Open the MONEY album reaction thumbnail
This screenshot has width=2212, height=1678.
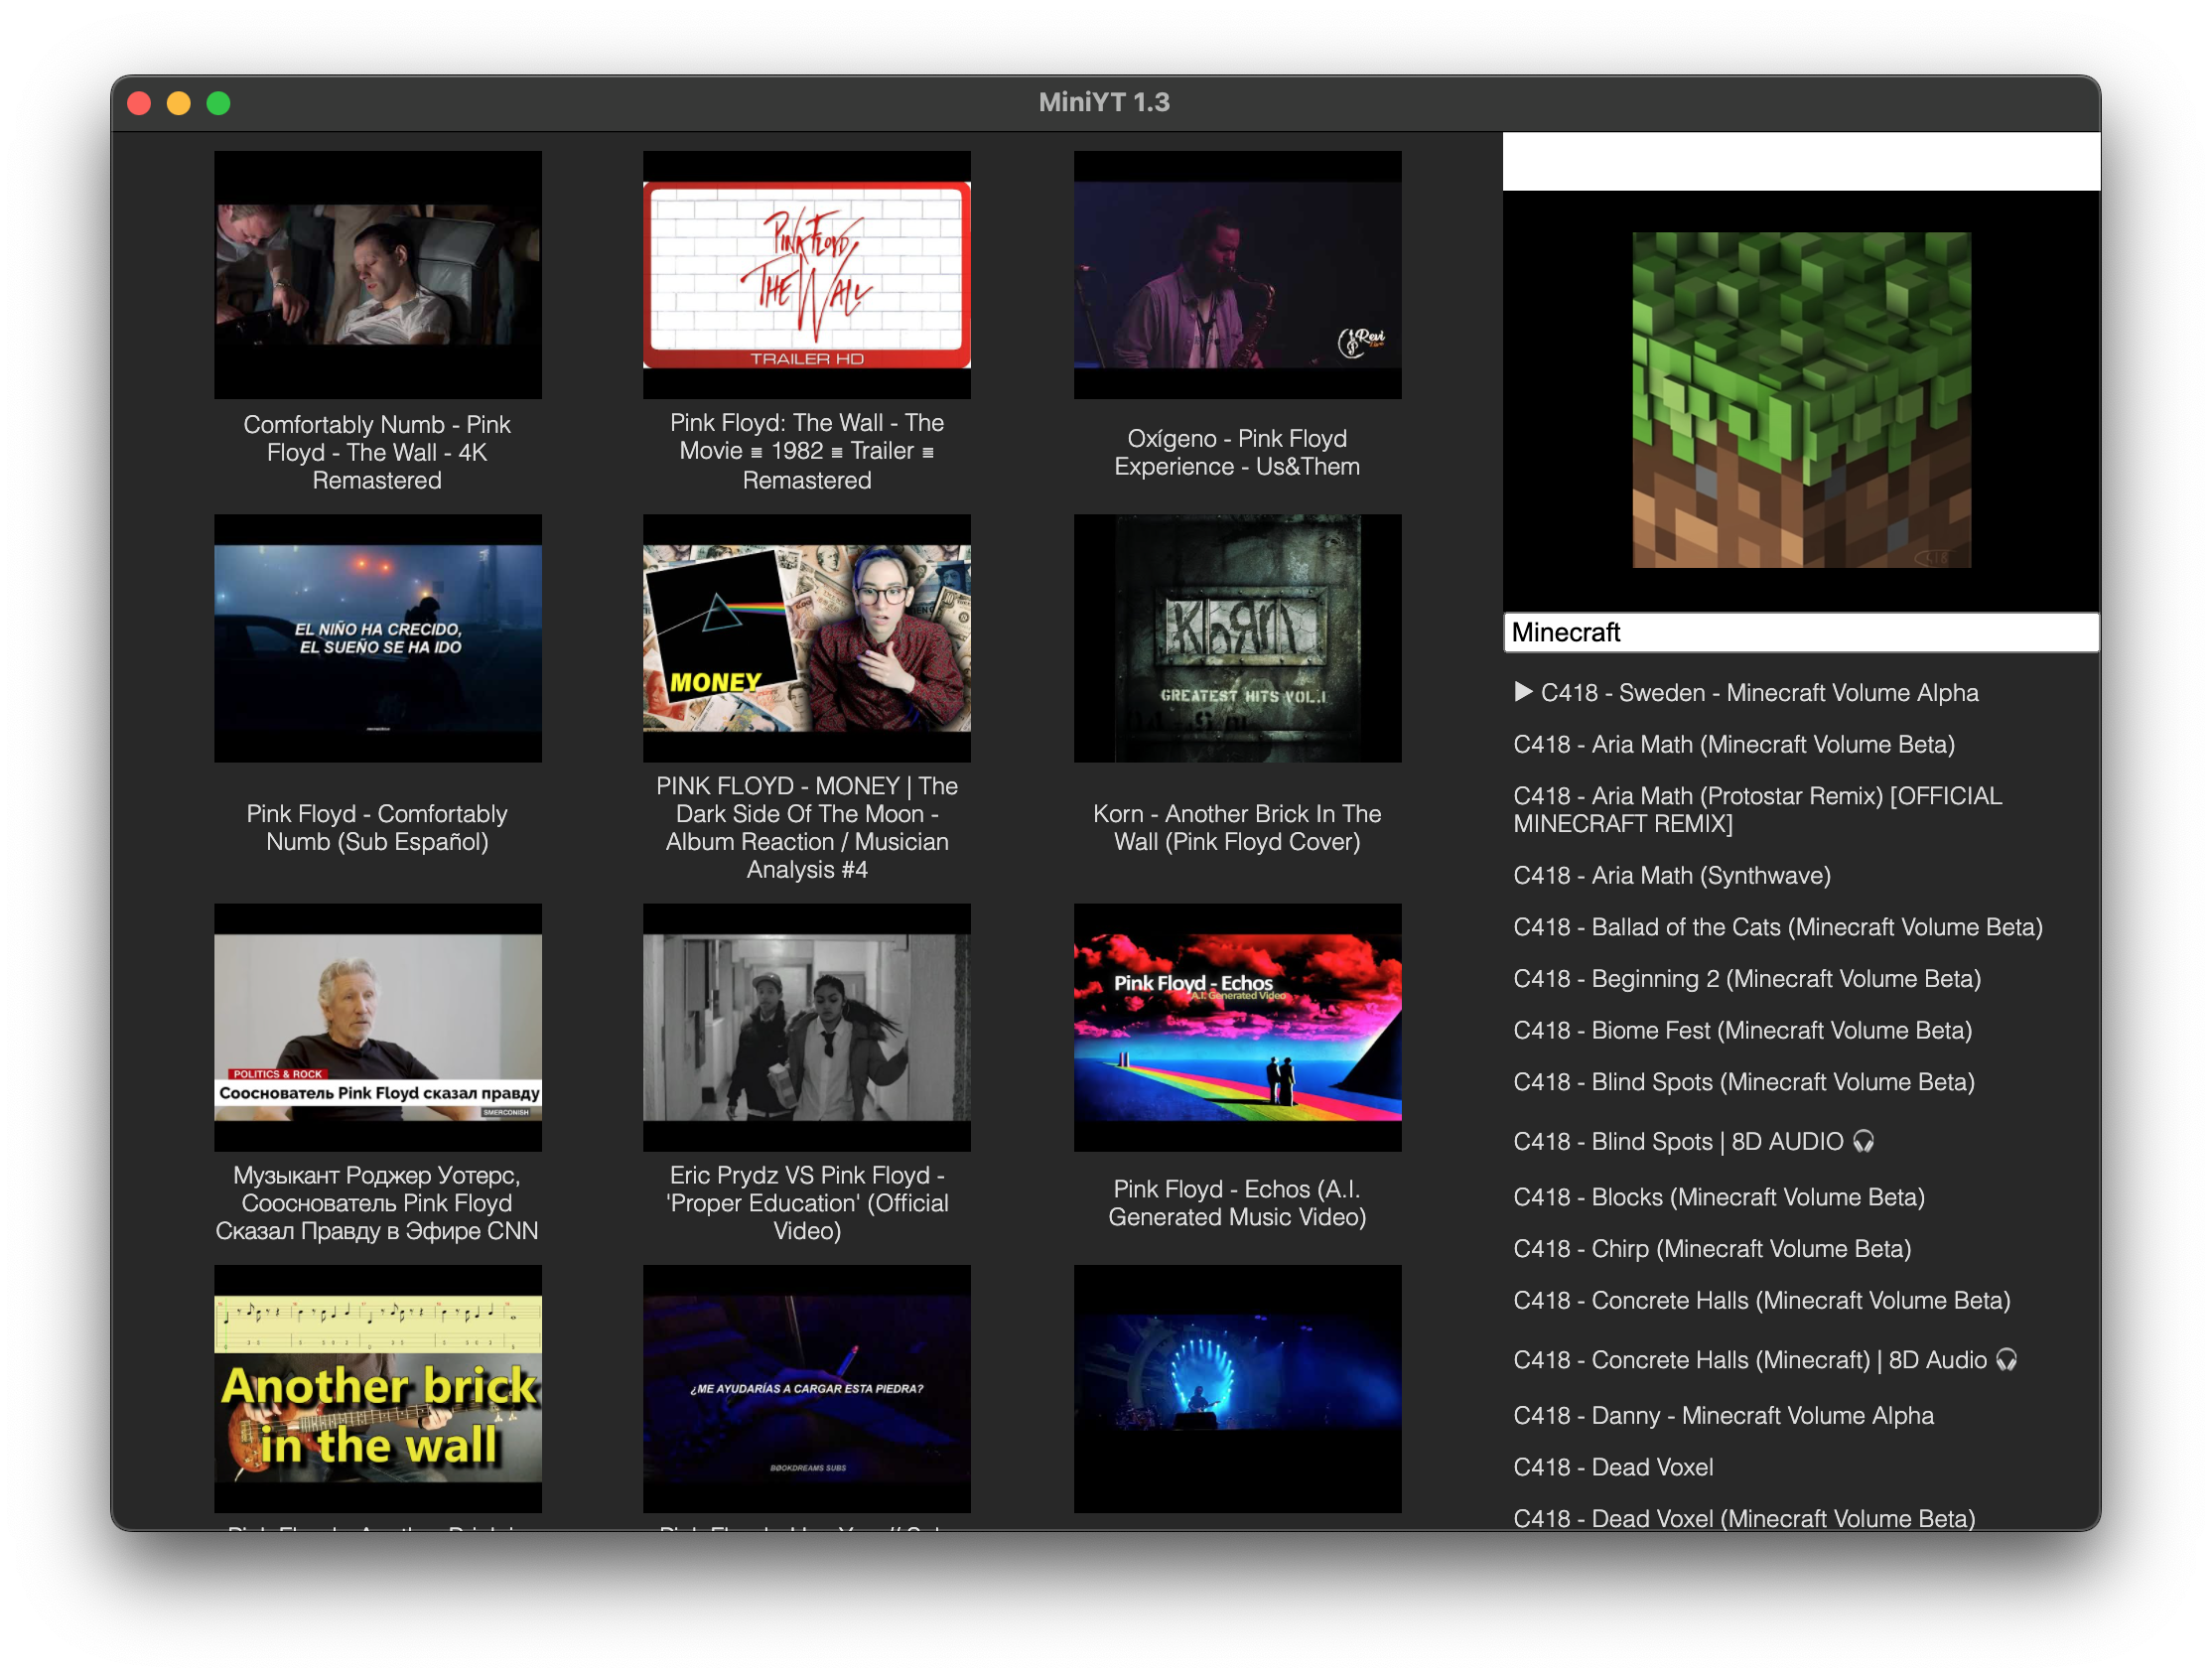(806, 638)
